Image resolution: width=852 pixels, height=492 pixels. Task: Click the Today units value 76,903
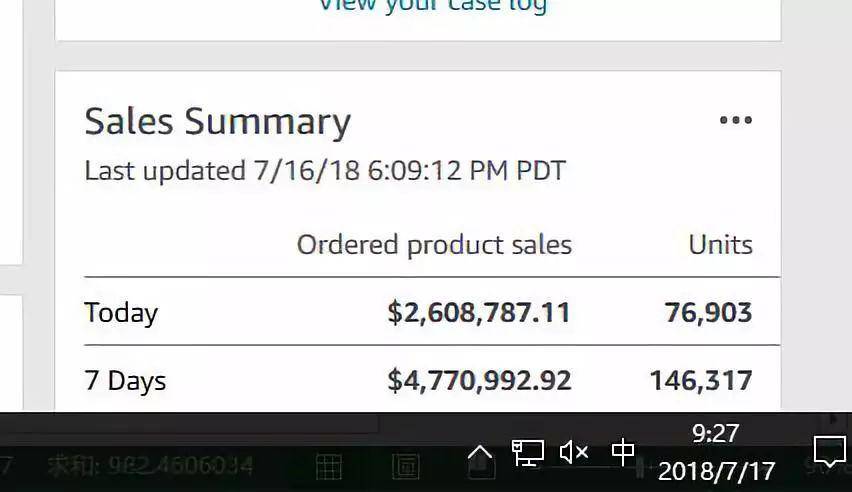[708, 313]
